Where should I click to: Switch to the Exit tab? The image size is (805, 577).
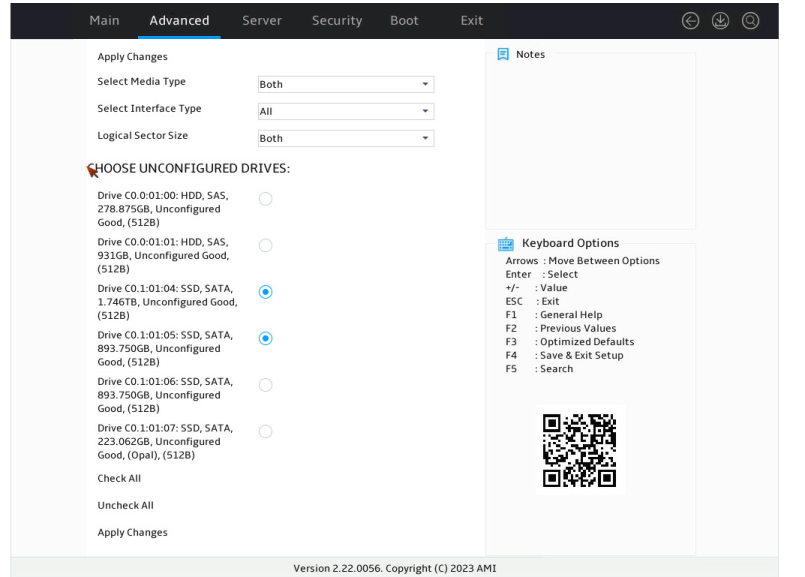tap(471, 21)
